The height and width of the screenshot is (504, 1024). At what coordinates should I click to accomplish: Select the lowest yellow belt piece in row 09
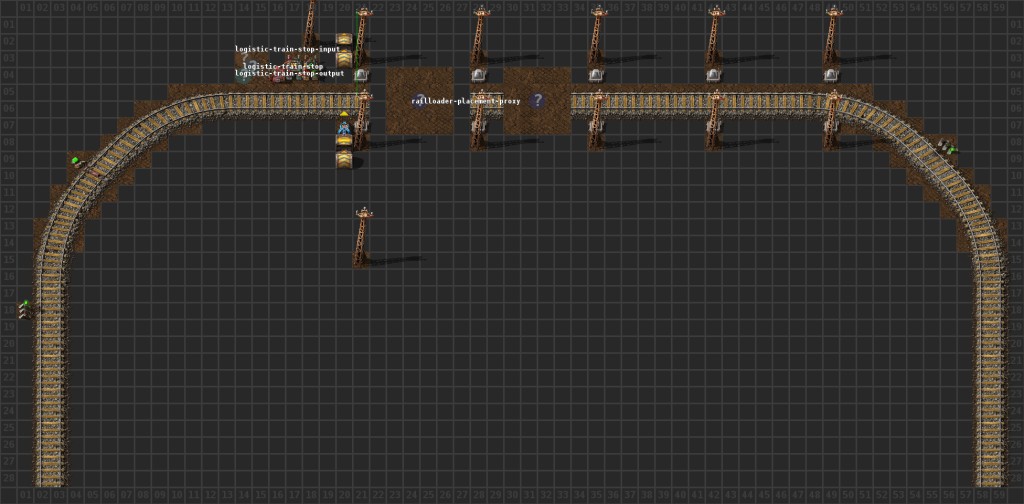tap(344, 159)
